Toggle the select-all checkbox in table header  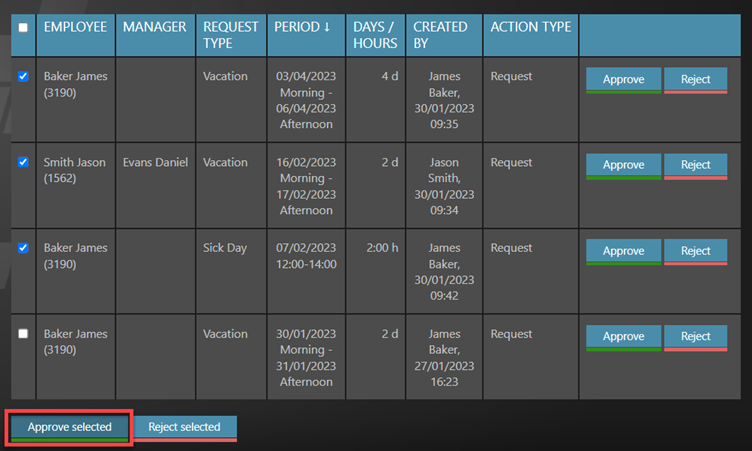click(x=23, y=27)
